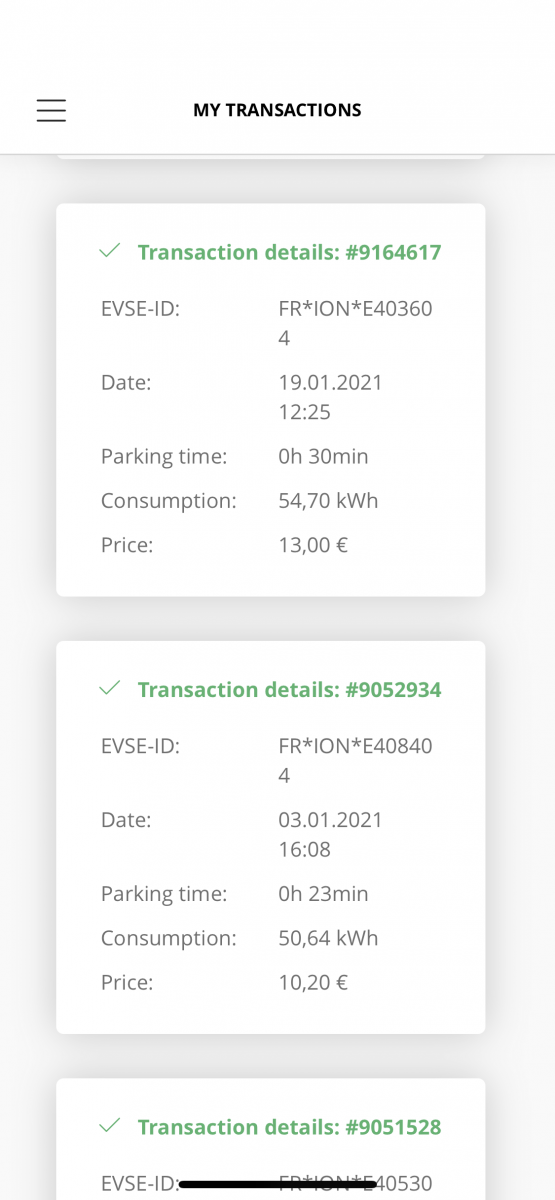Tap the home indicator bar at bottom
555x1200 pixels.
277,1184
